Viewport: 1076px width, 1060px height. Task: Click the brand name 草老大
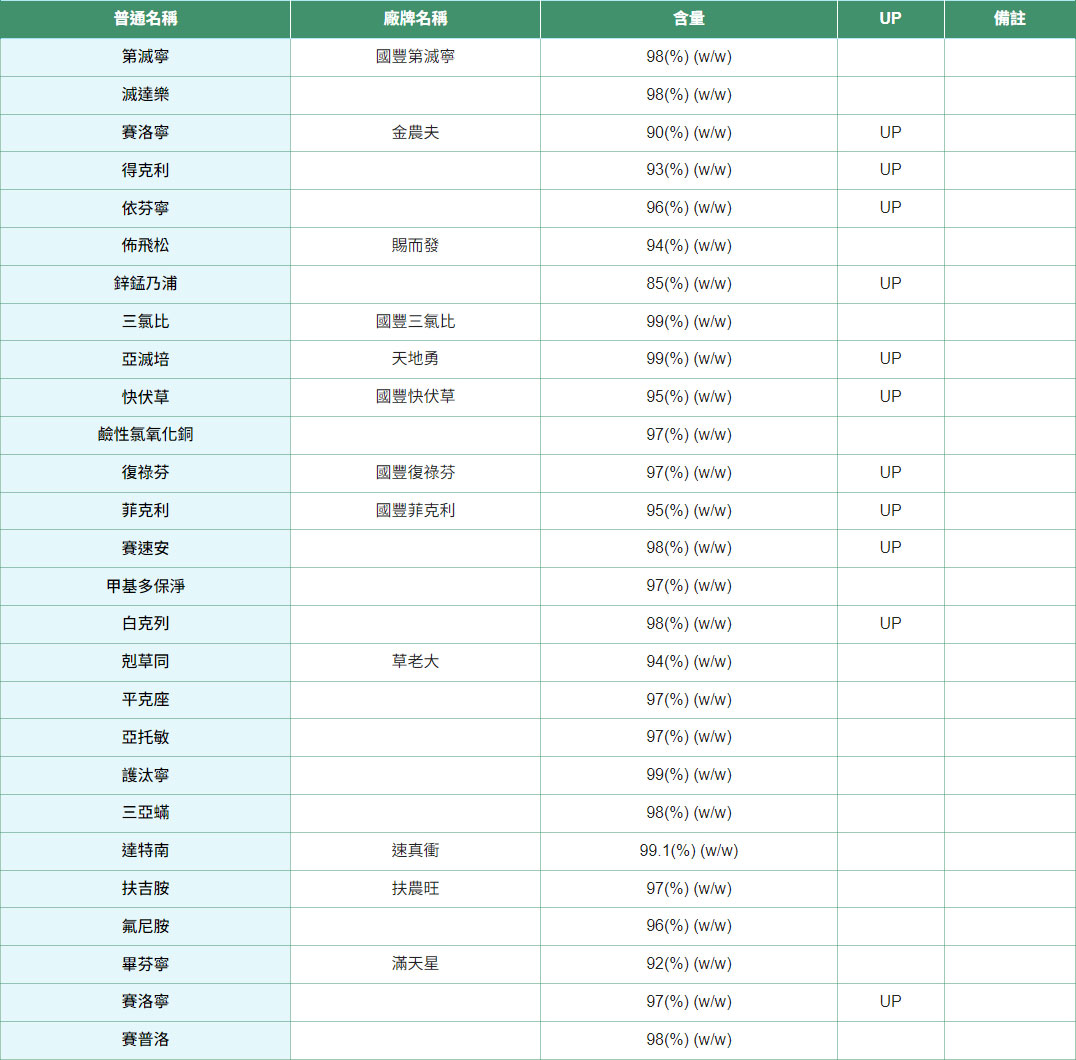pyautogui.click(x=415, y=661)
